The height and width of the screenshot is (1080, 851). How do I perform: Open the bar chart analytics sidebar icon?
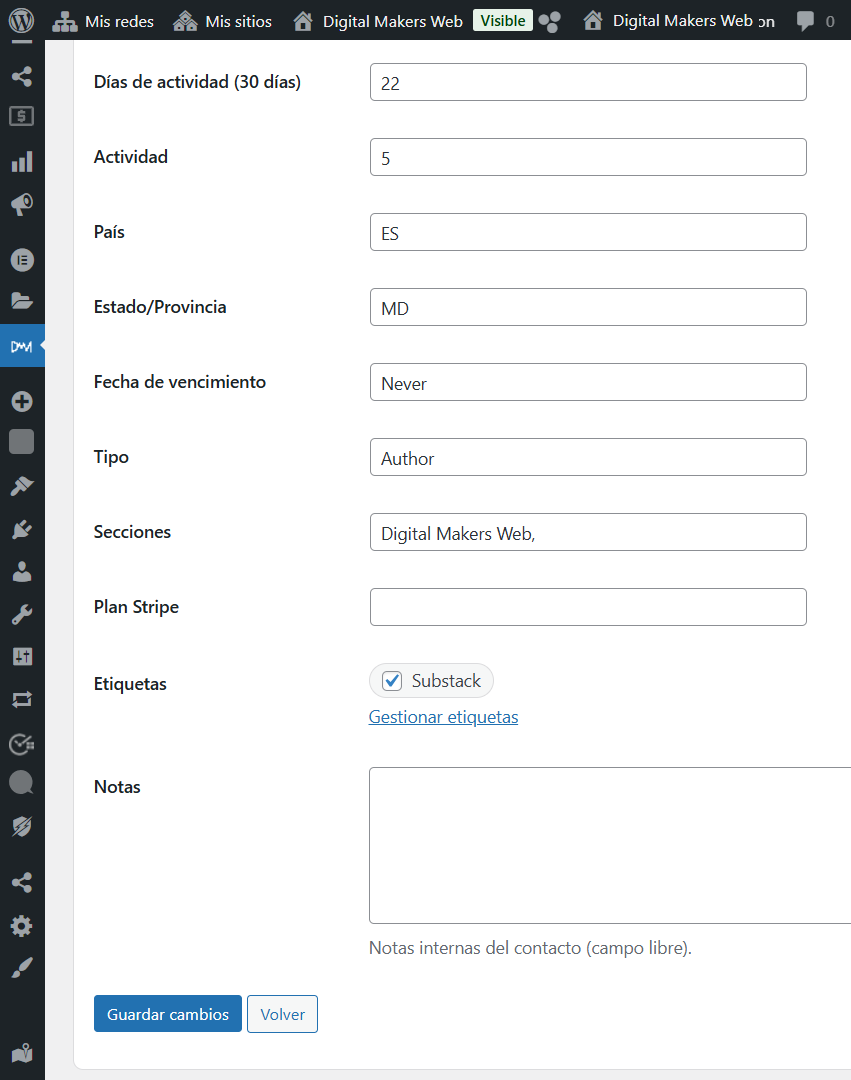22,162
